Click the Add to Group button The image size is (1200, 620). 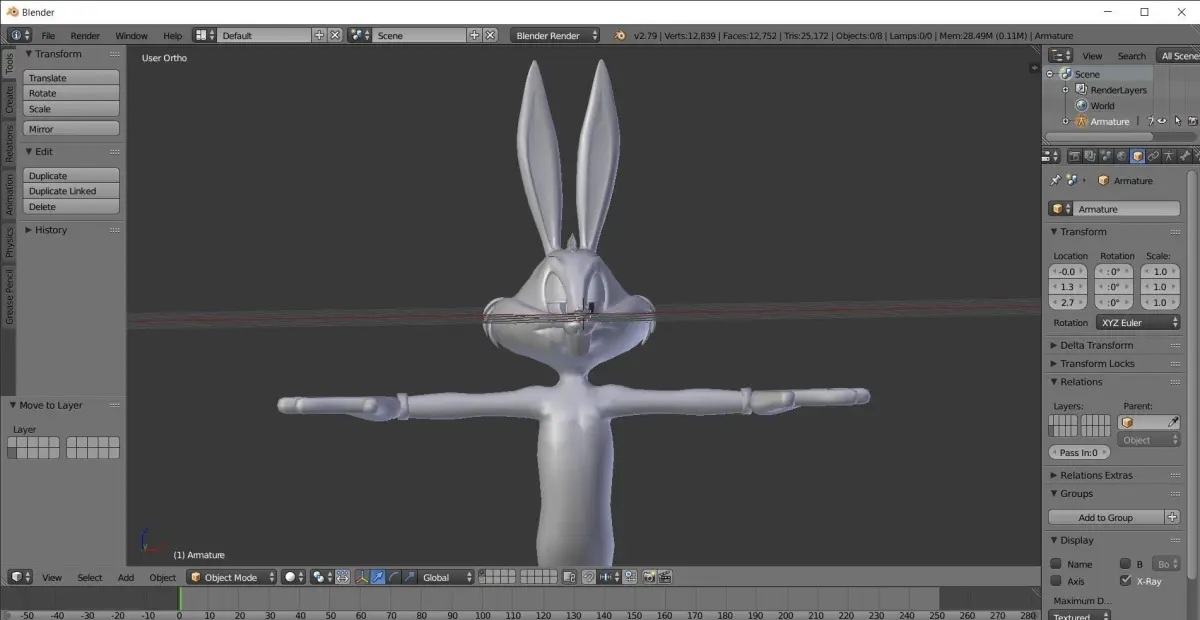tap(1106, 517)
